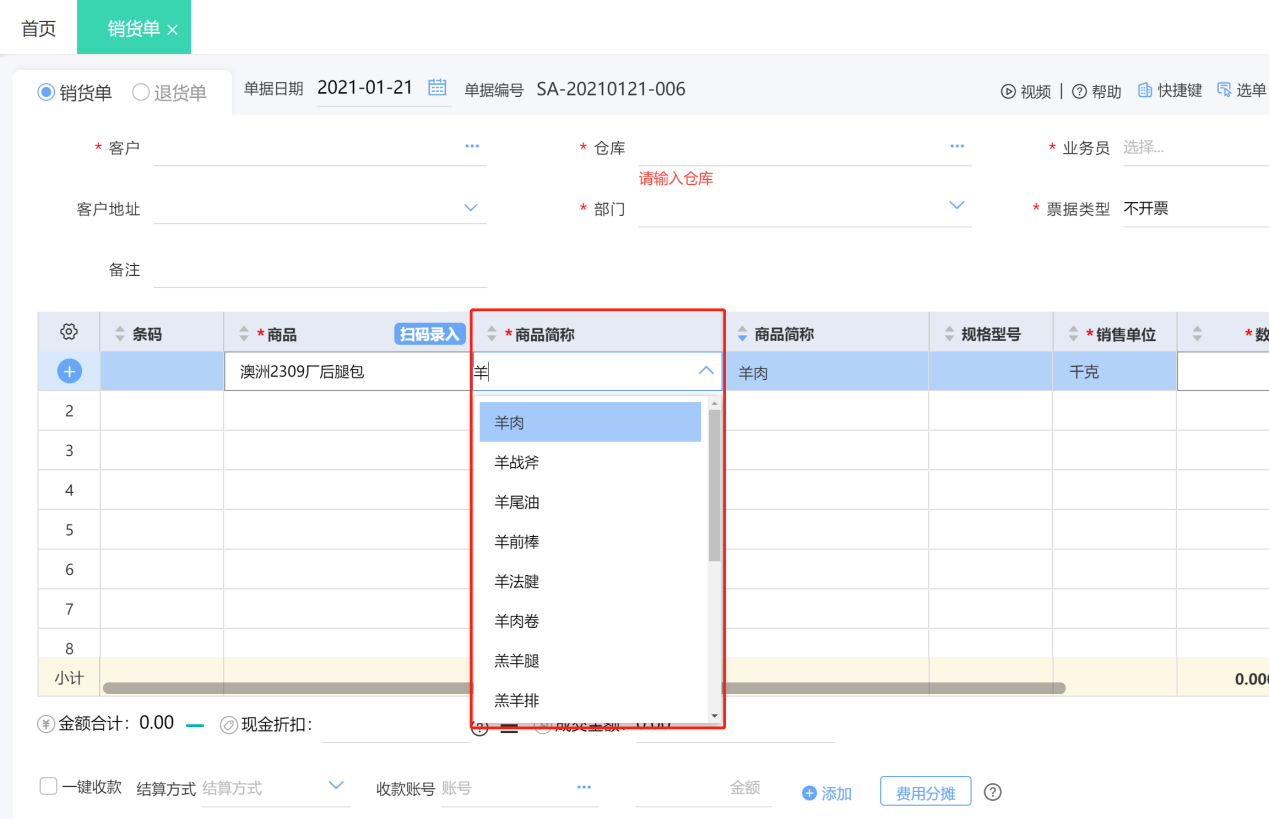The height and width of the screenshot is (819, 1269).
Task: Click the 澳洲2309厂后腿包 product cell
Action: click(347, 371)
